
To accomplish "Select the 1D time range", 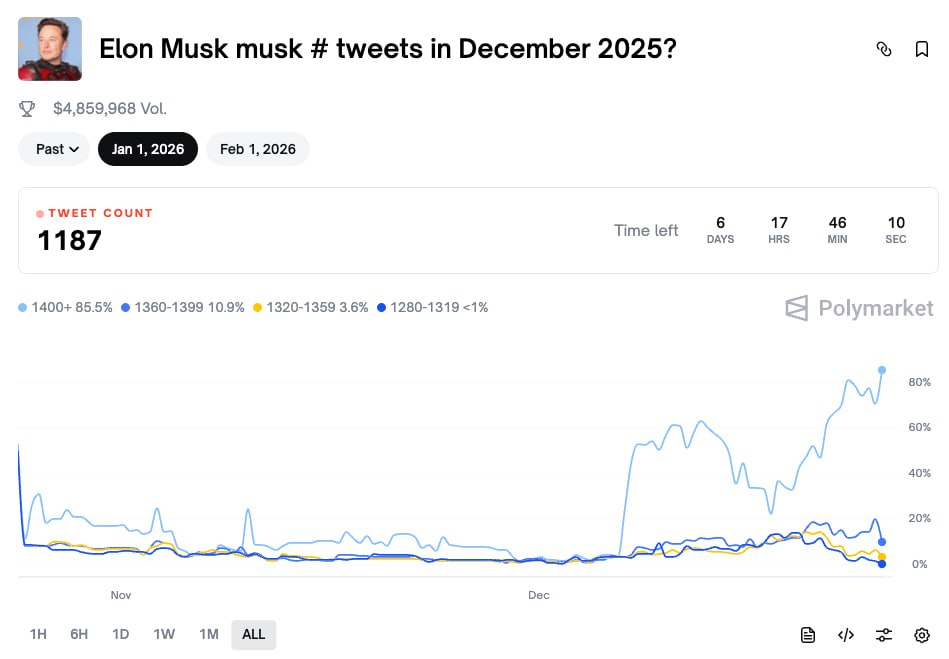I will [x=121, y=634].
